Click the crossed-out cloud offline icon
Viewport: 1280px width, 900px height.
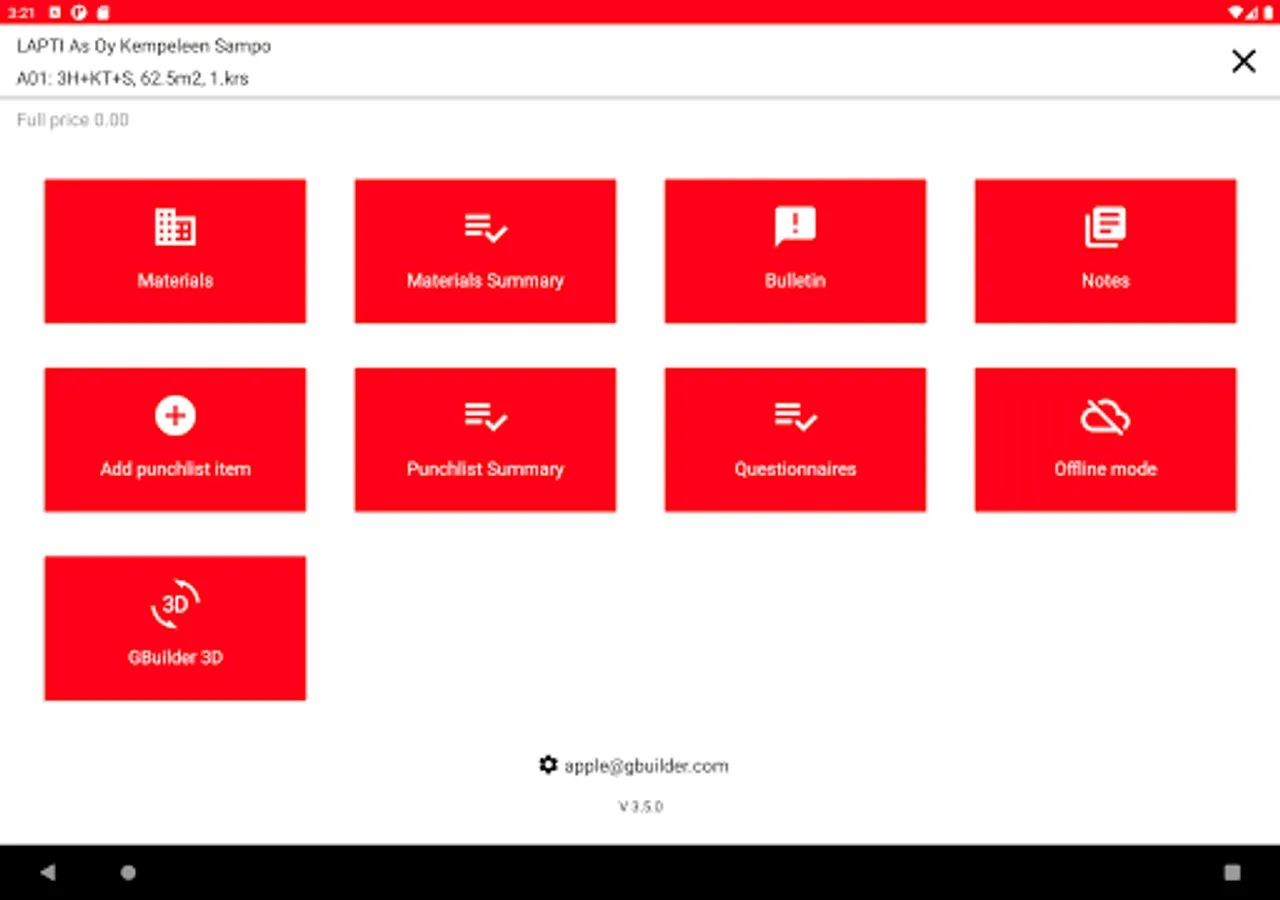(x=1105, y=416)
